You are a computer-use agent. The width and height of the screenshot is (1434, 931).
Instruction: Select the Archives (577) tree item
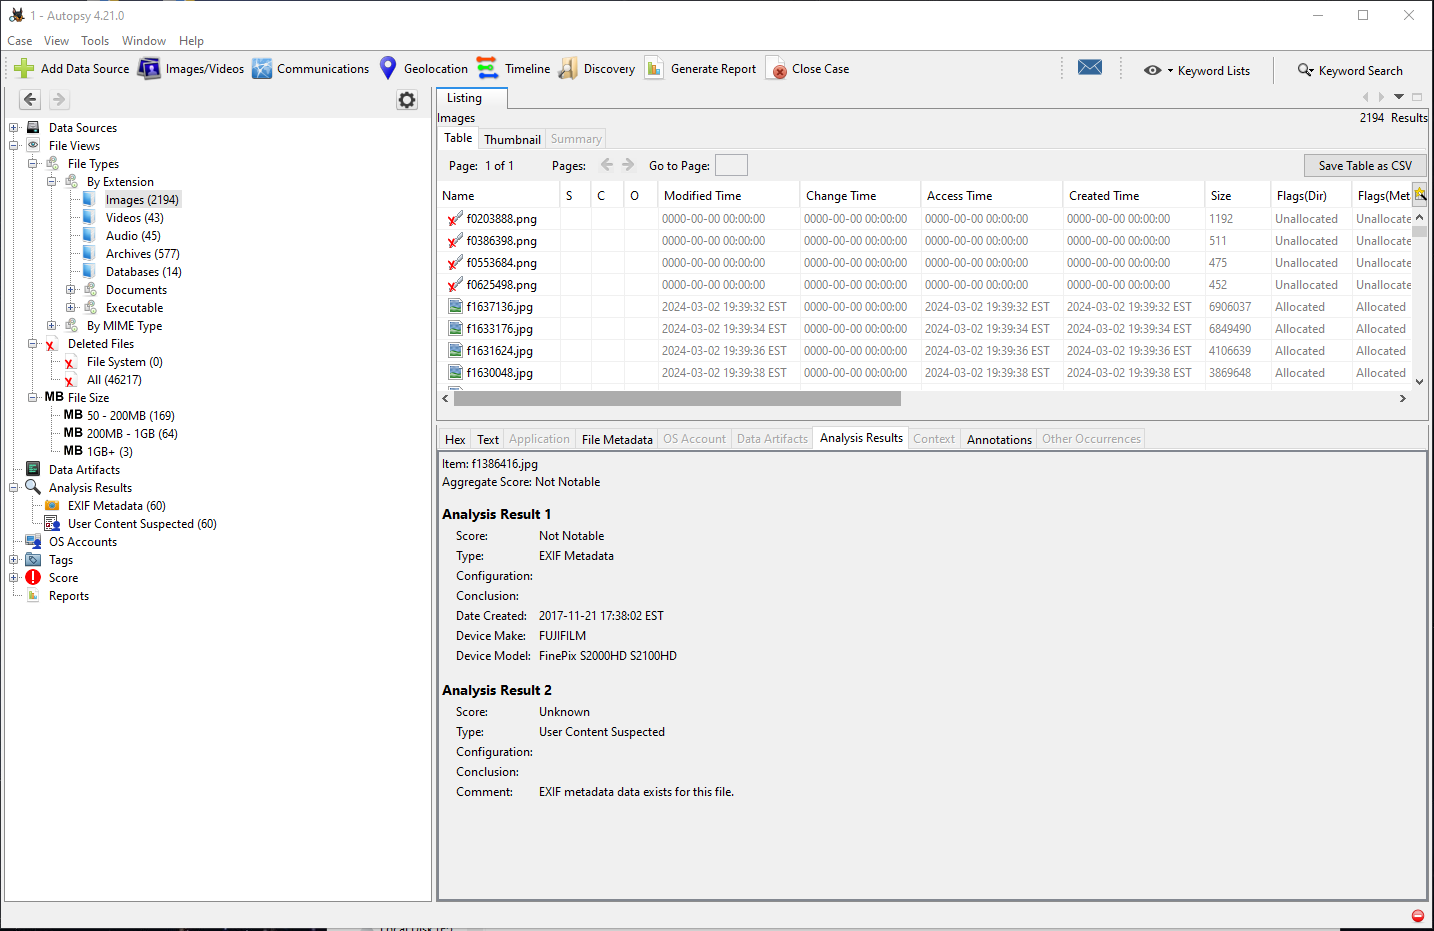click(143, 253)
